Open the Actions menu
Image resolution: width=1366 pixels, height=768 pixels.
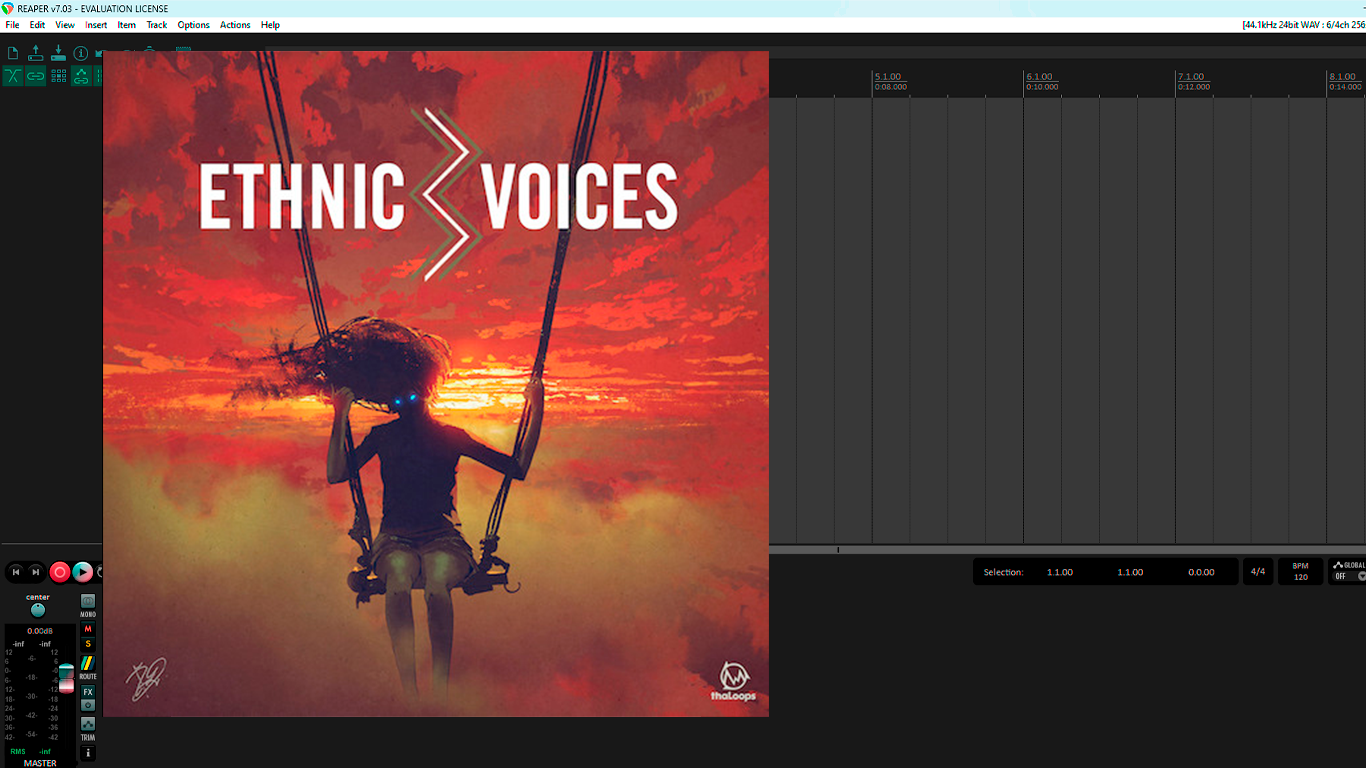click(x=235, y=25)
